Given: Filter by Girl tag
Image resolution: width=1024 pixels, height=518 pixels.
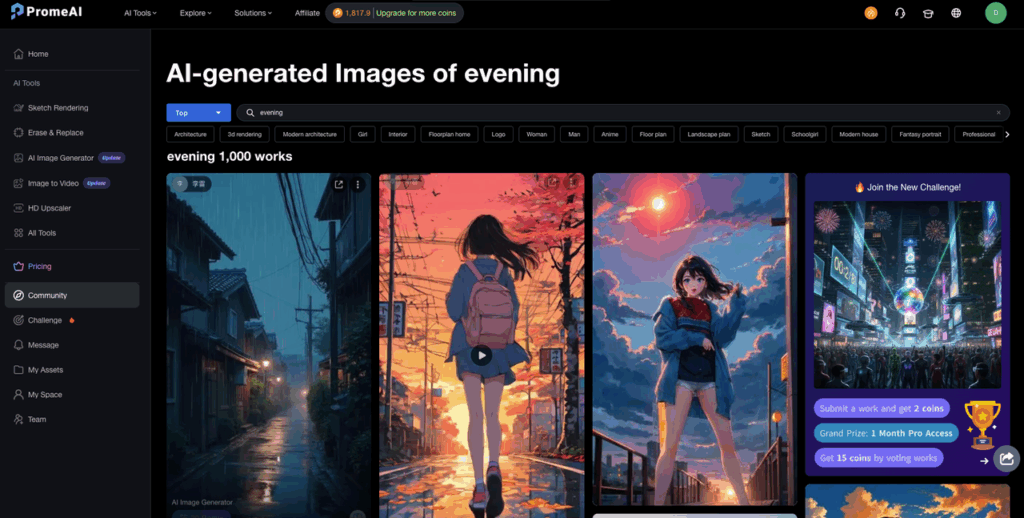Looking at the screenshot, I should coord(362,135).
